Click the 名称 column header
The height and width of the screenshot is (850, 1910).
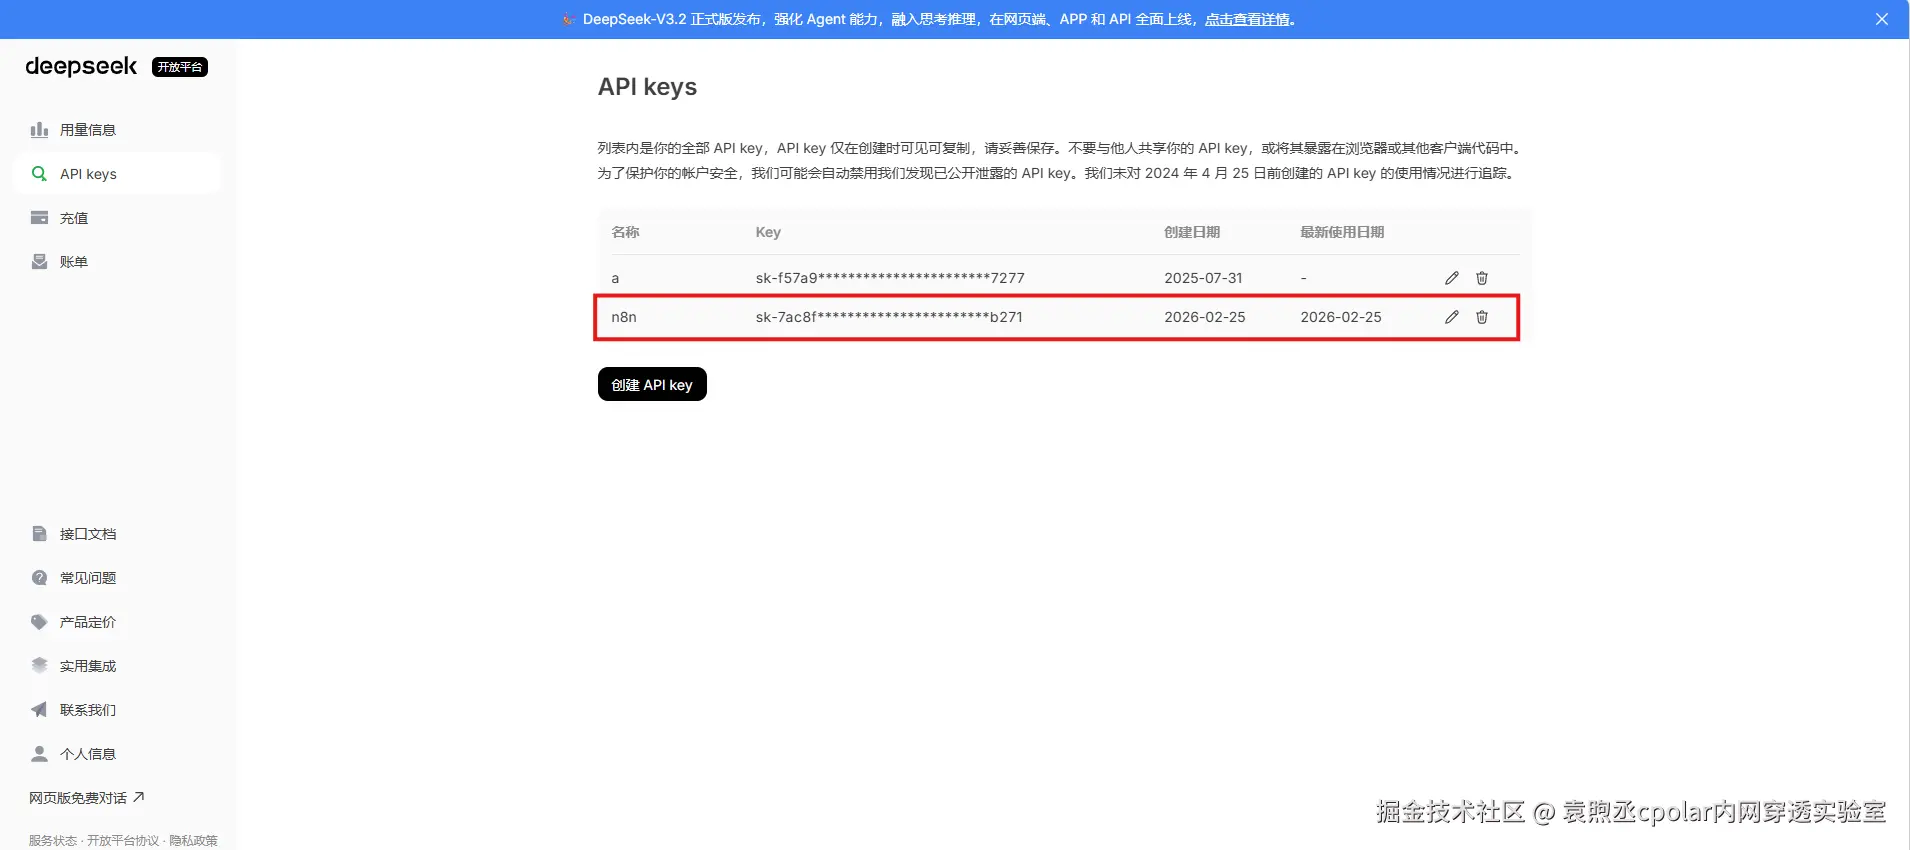625,232
